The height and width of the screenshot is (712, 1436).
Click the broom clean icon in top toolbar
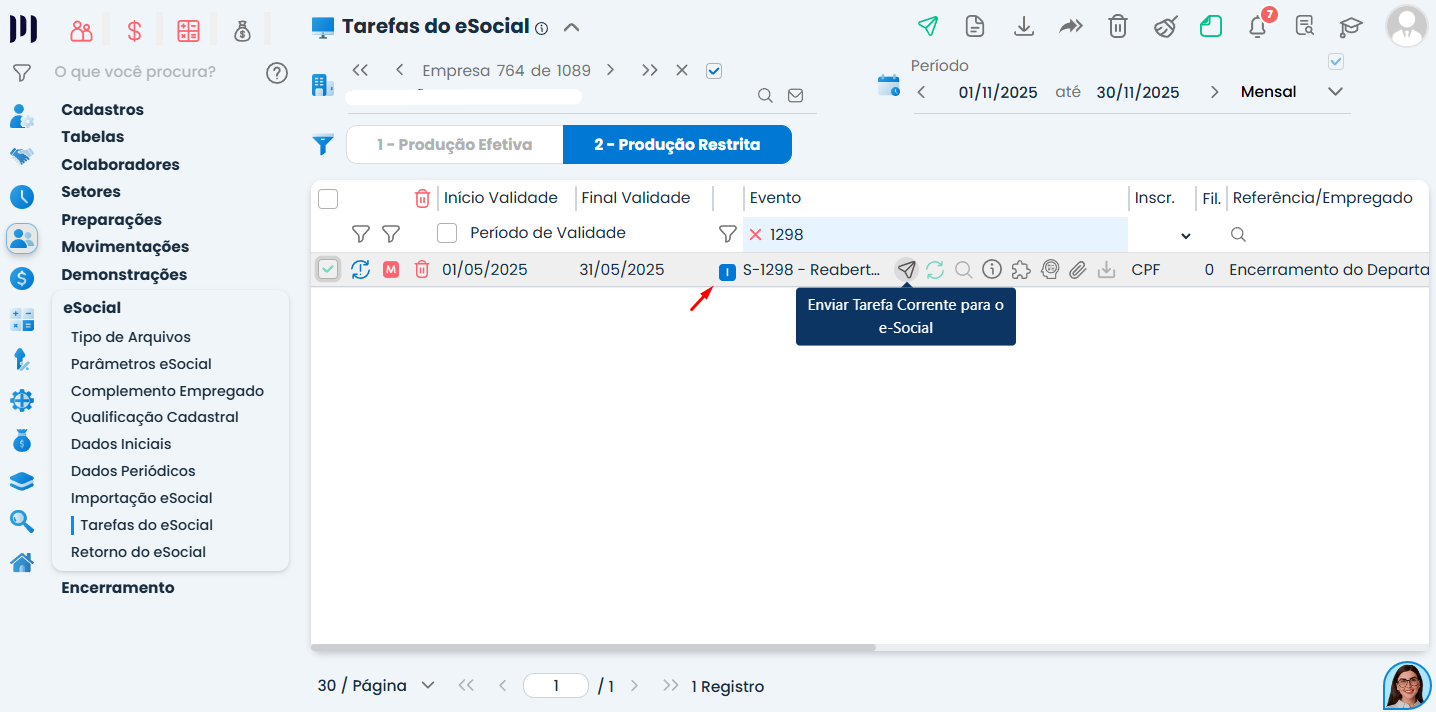1165,27
